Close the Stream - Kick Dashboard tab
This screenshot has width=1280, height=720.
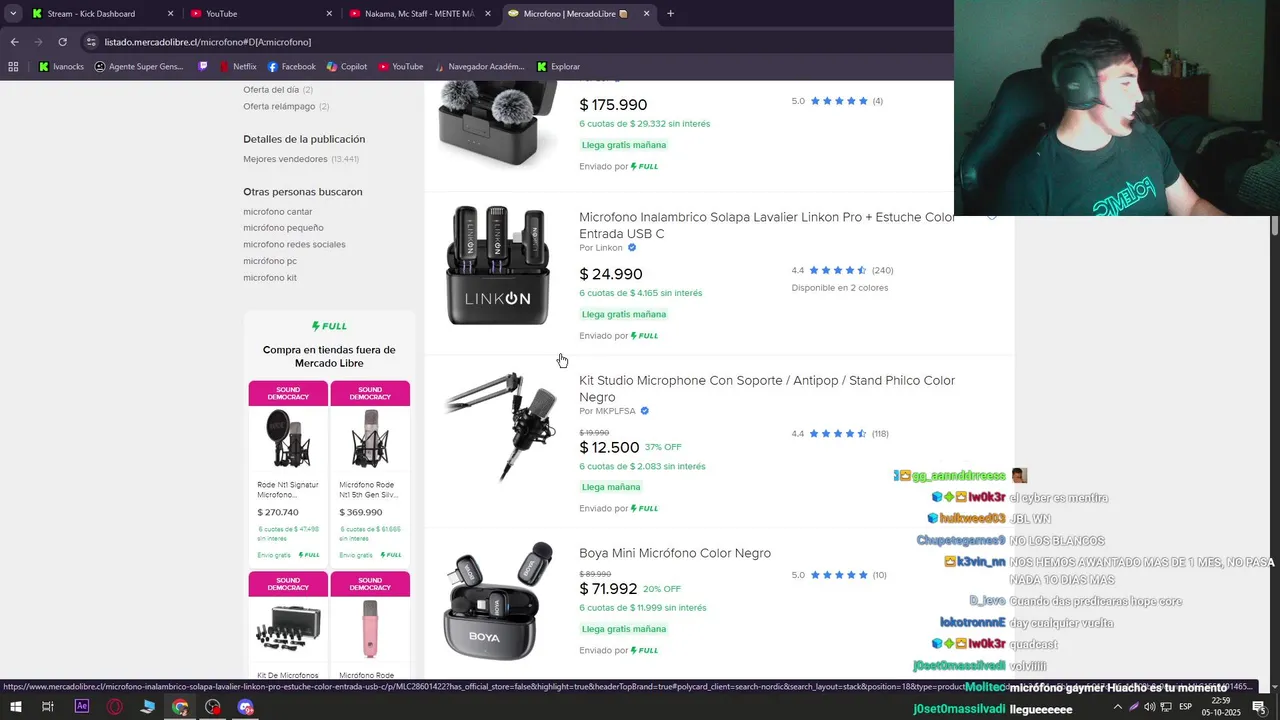pyautogui.click(x=170, y=13)
